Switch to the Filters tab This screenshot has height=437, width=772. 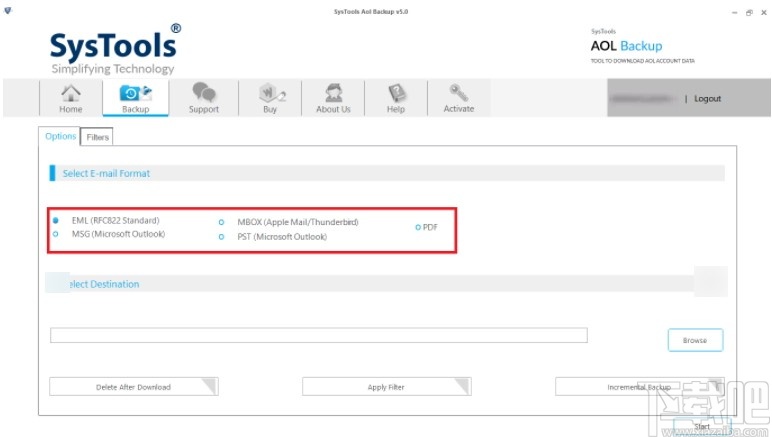[x=97, y=137]
